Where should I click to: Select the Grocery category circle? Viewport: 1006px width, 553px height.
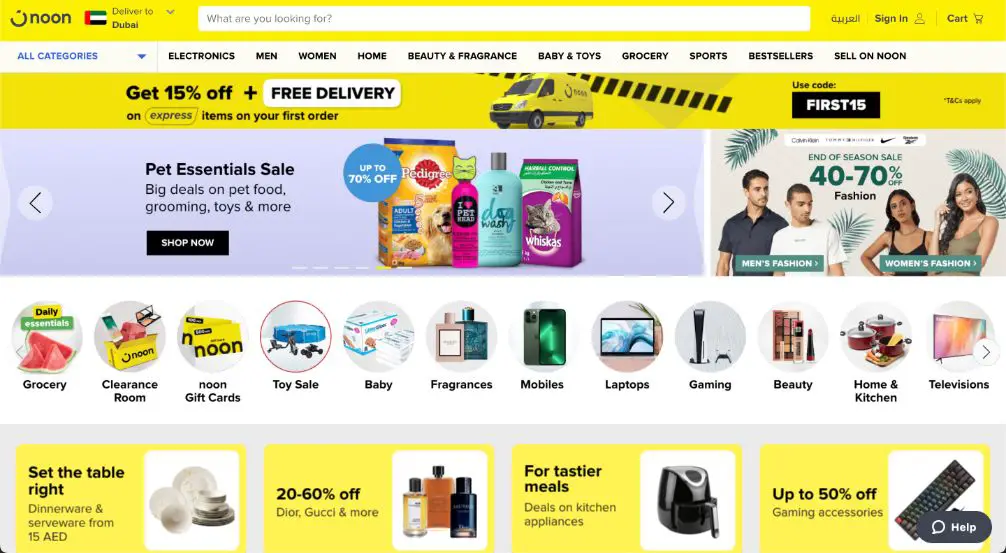coord(46,337)
